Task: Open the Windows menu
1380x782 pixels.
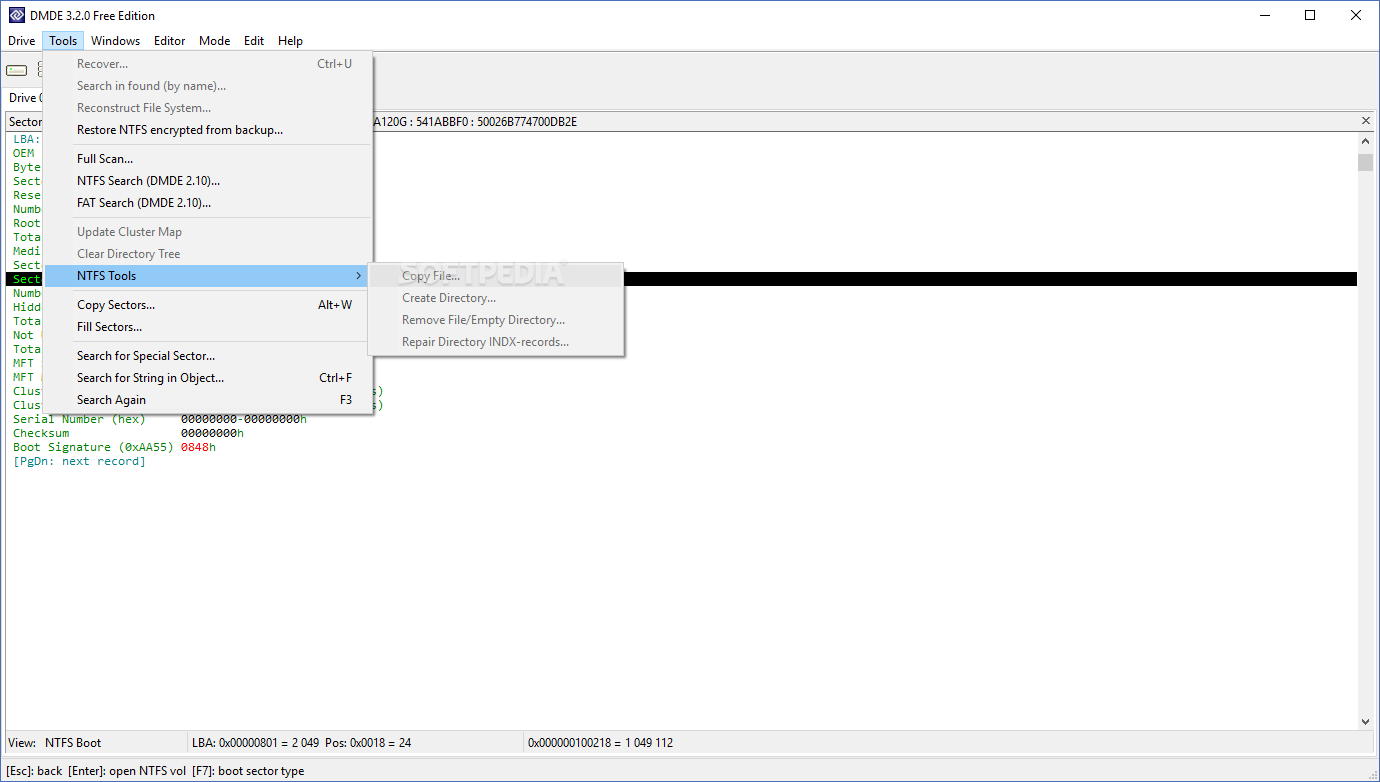Action: tap(115, 41)
